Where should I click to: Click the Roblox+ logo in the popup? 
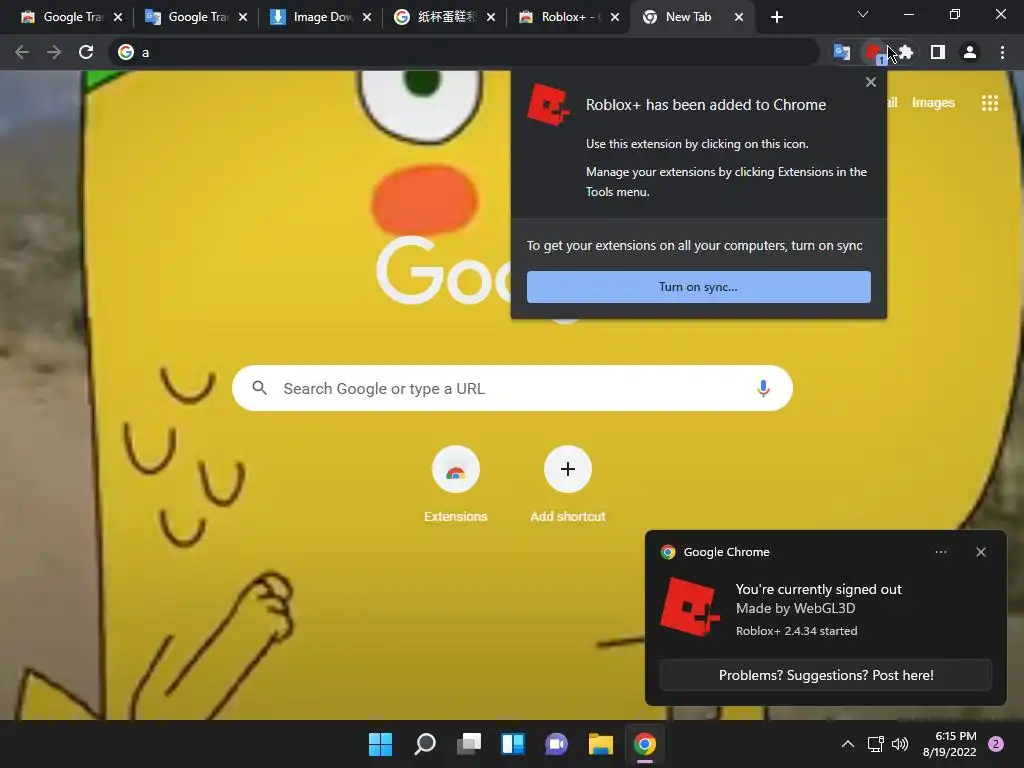click(x=548, y=104)
